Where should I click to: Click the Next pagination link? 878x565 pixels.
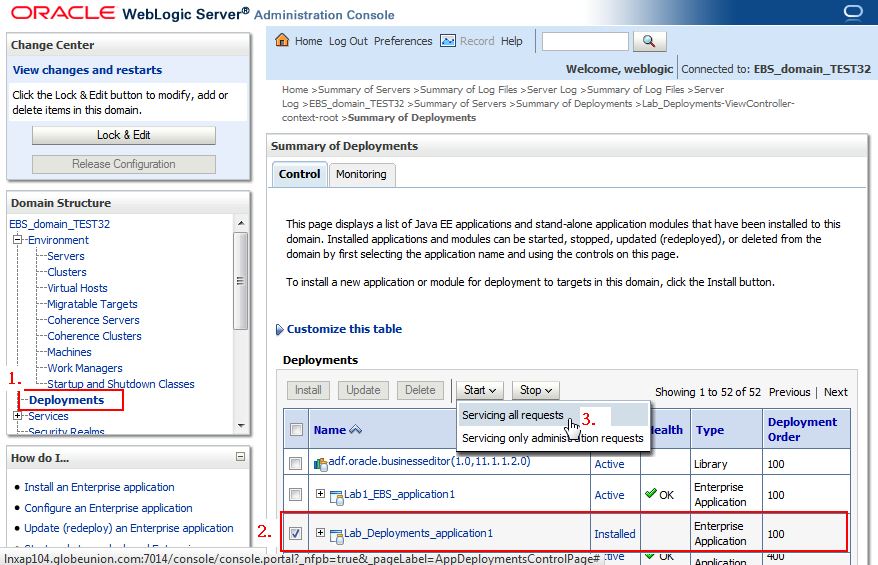835,392
